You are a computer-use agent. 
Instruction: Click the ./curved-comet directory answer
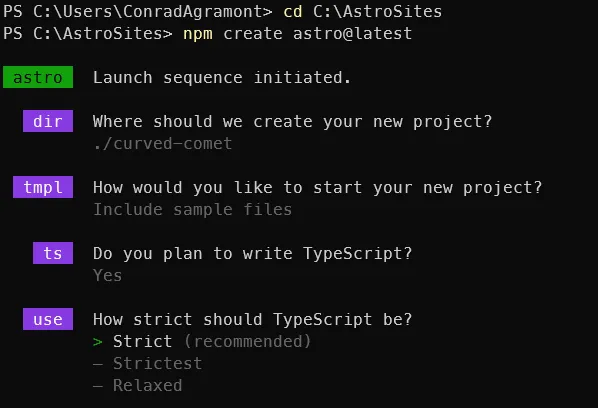162,144
